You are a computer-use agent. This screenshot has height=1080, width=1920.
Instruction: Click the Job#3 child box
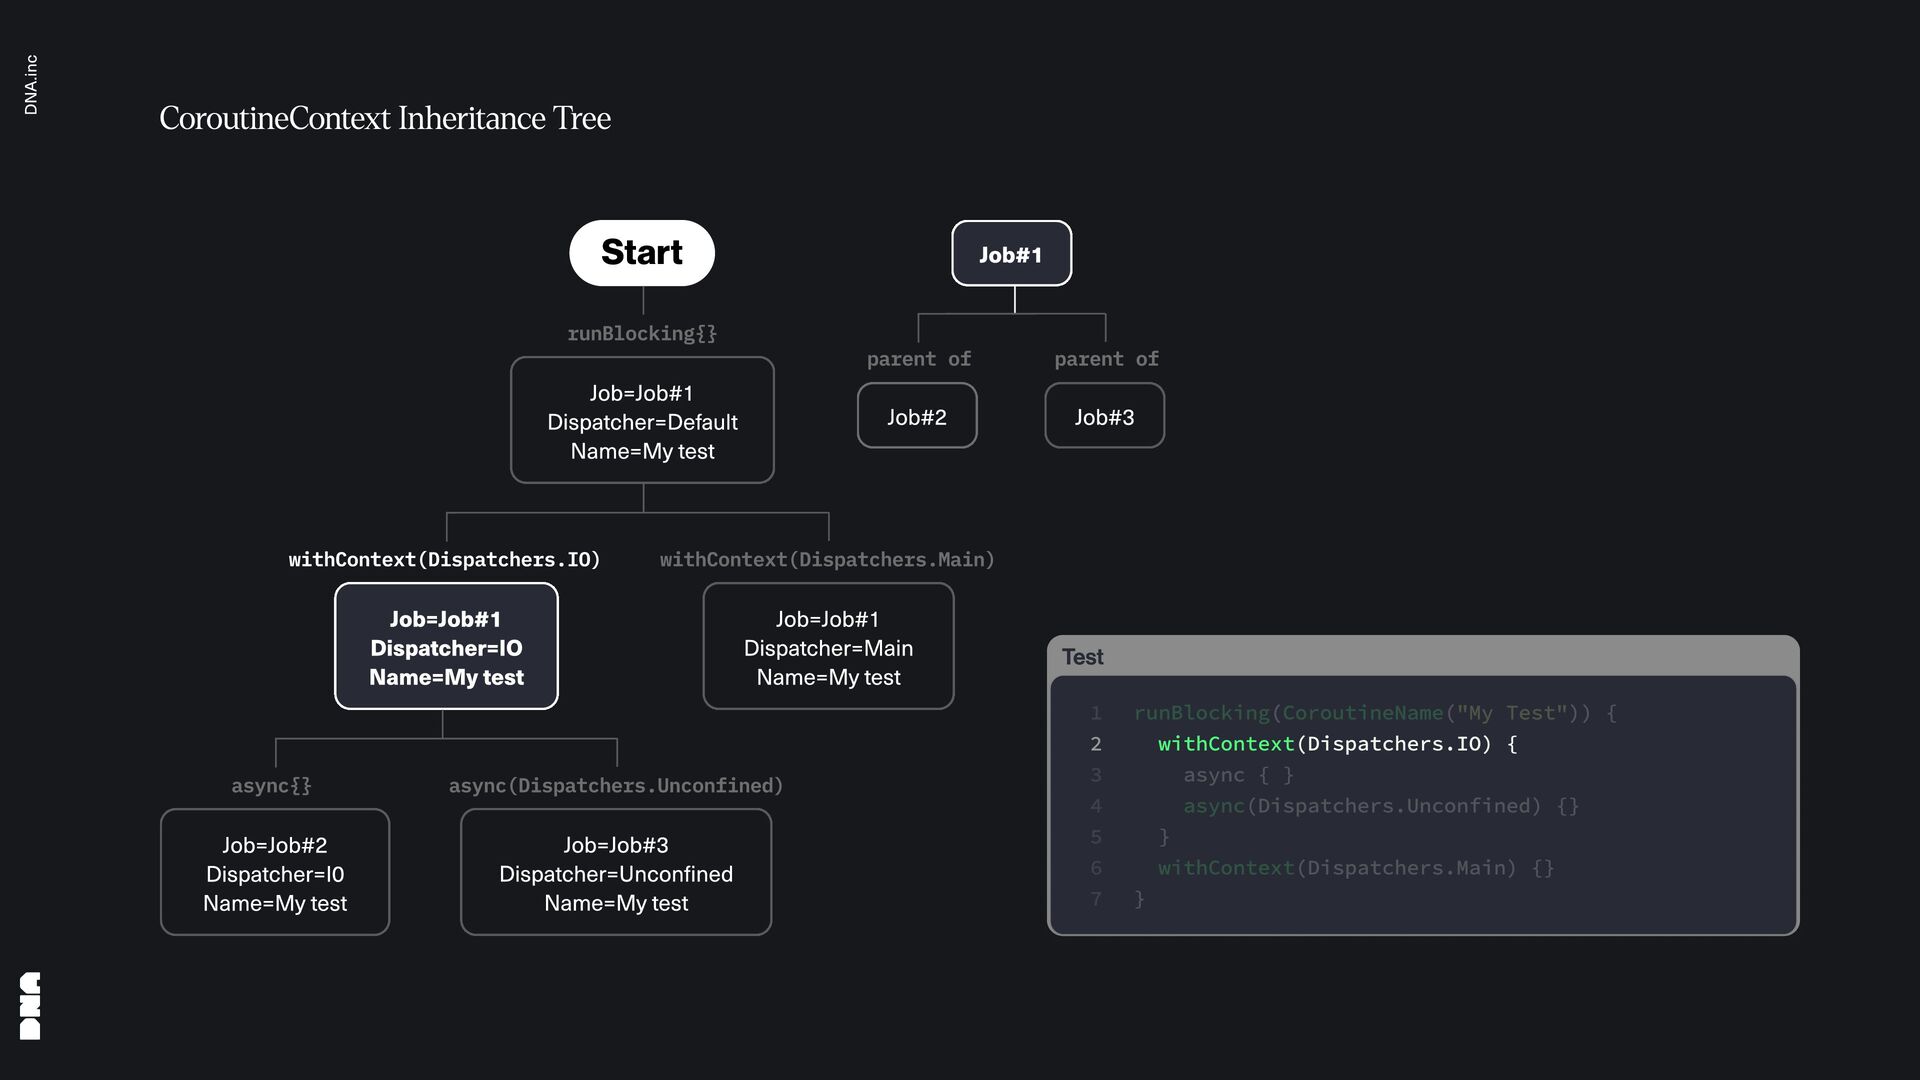(x=1104, y=416)
